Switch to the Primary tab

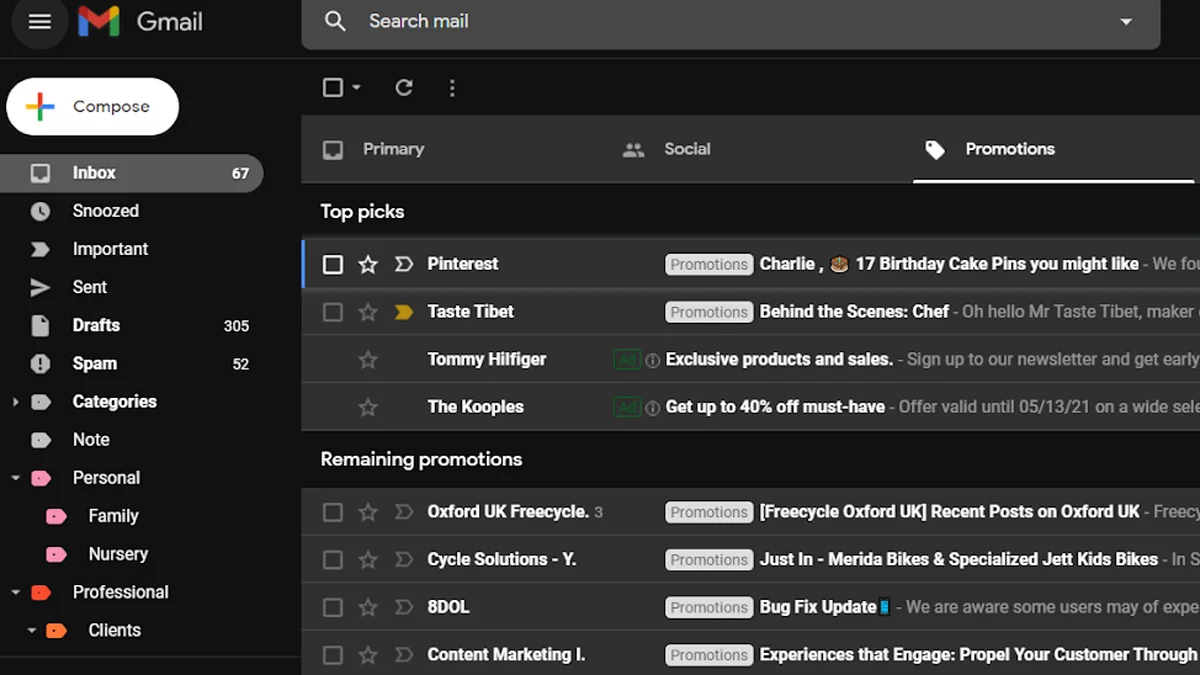[393, 149]
